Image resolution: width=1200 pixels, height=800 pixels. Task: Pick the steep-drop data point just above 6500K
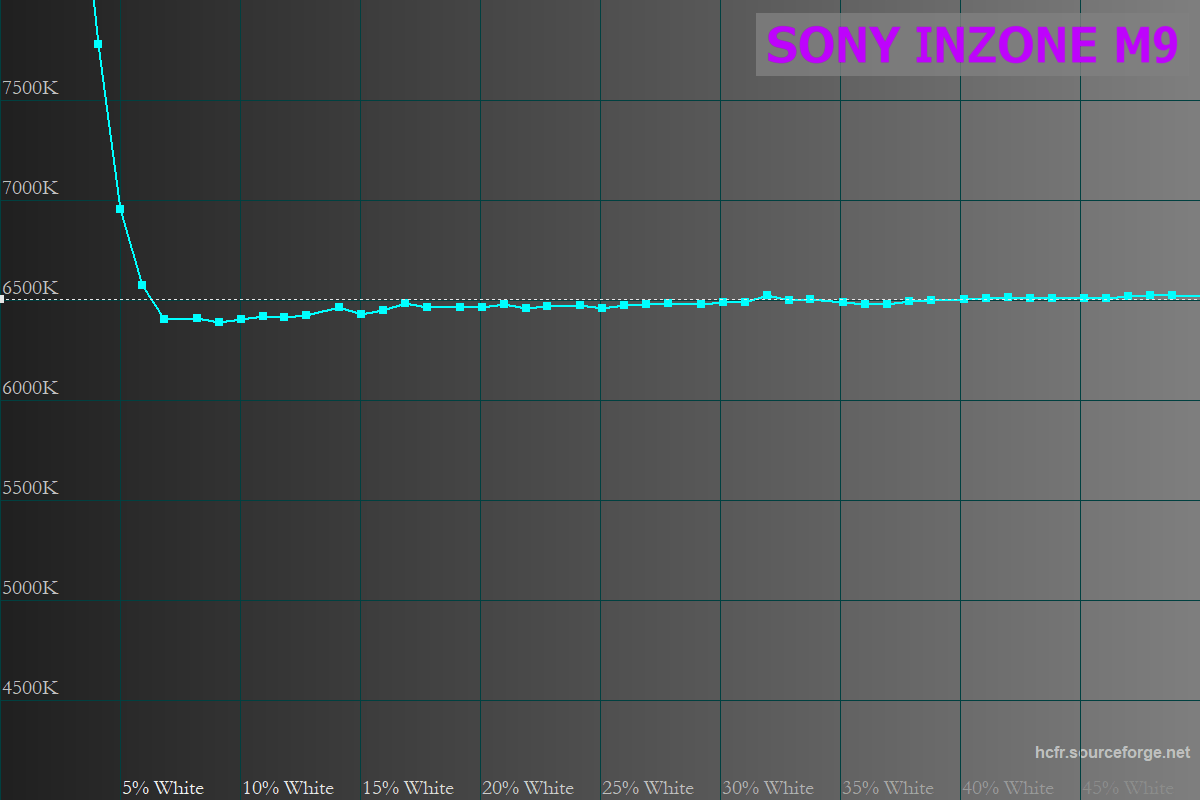click(142, 285)
